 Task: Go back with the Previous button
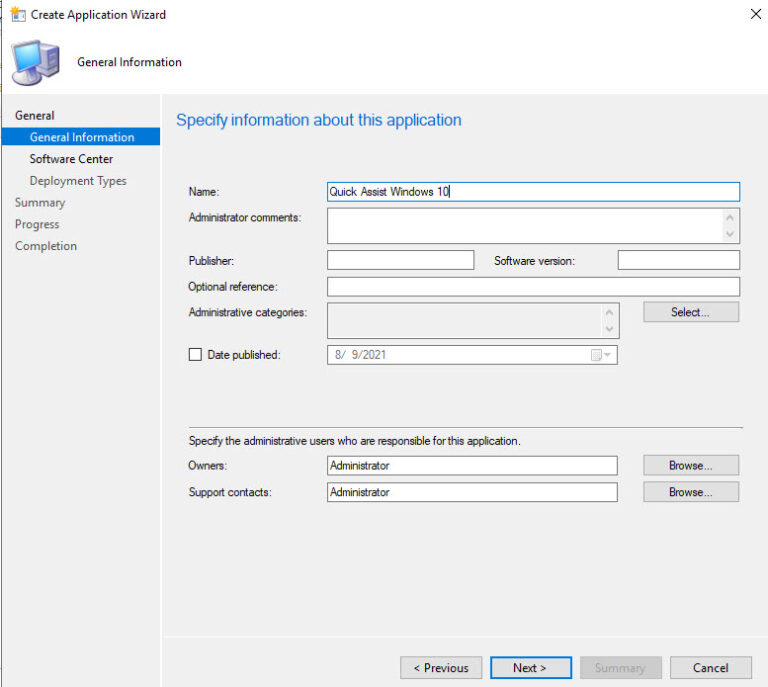[x=441, y=667]
